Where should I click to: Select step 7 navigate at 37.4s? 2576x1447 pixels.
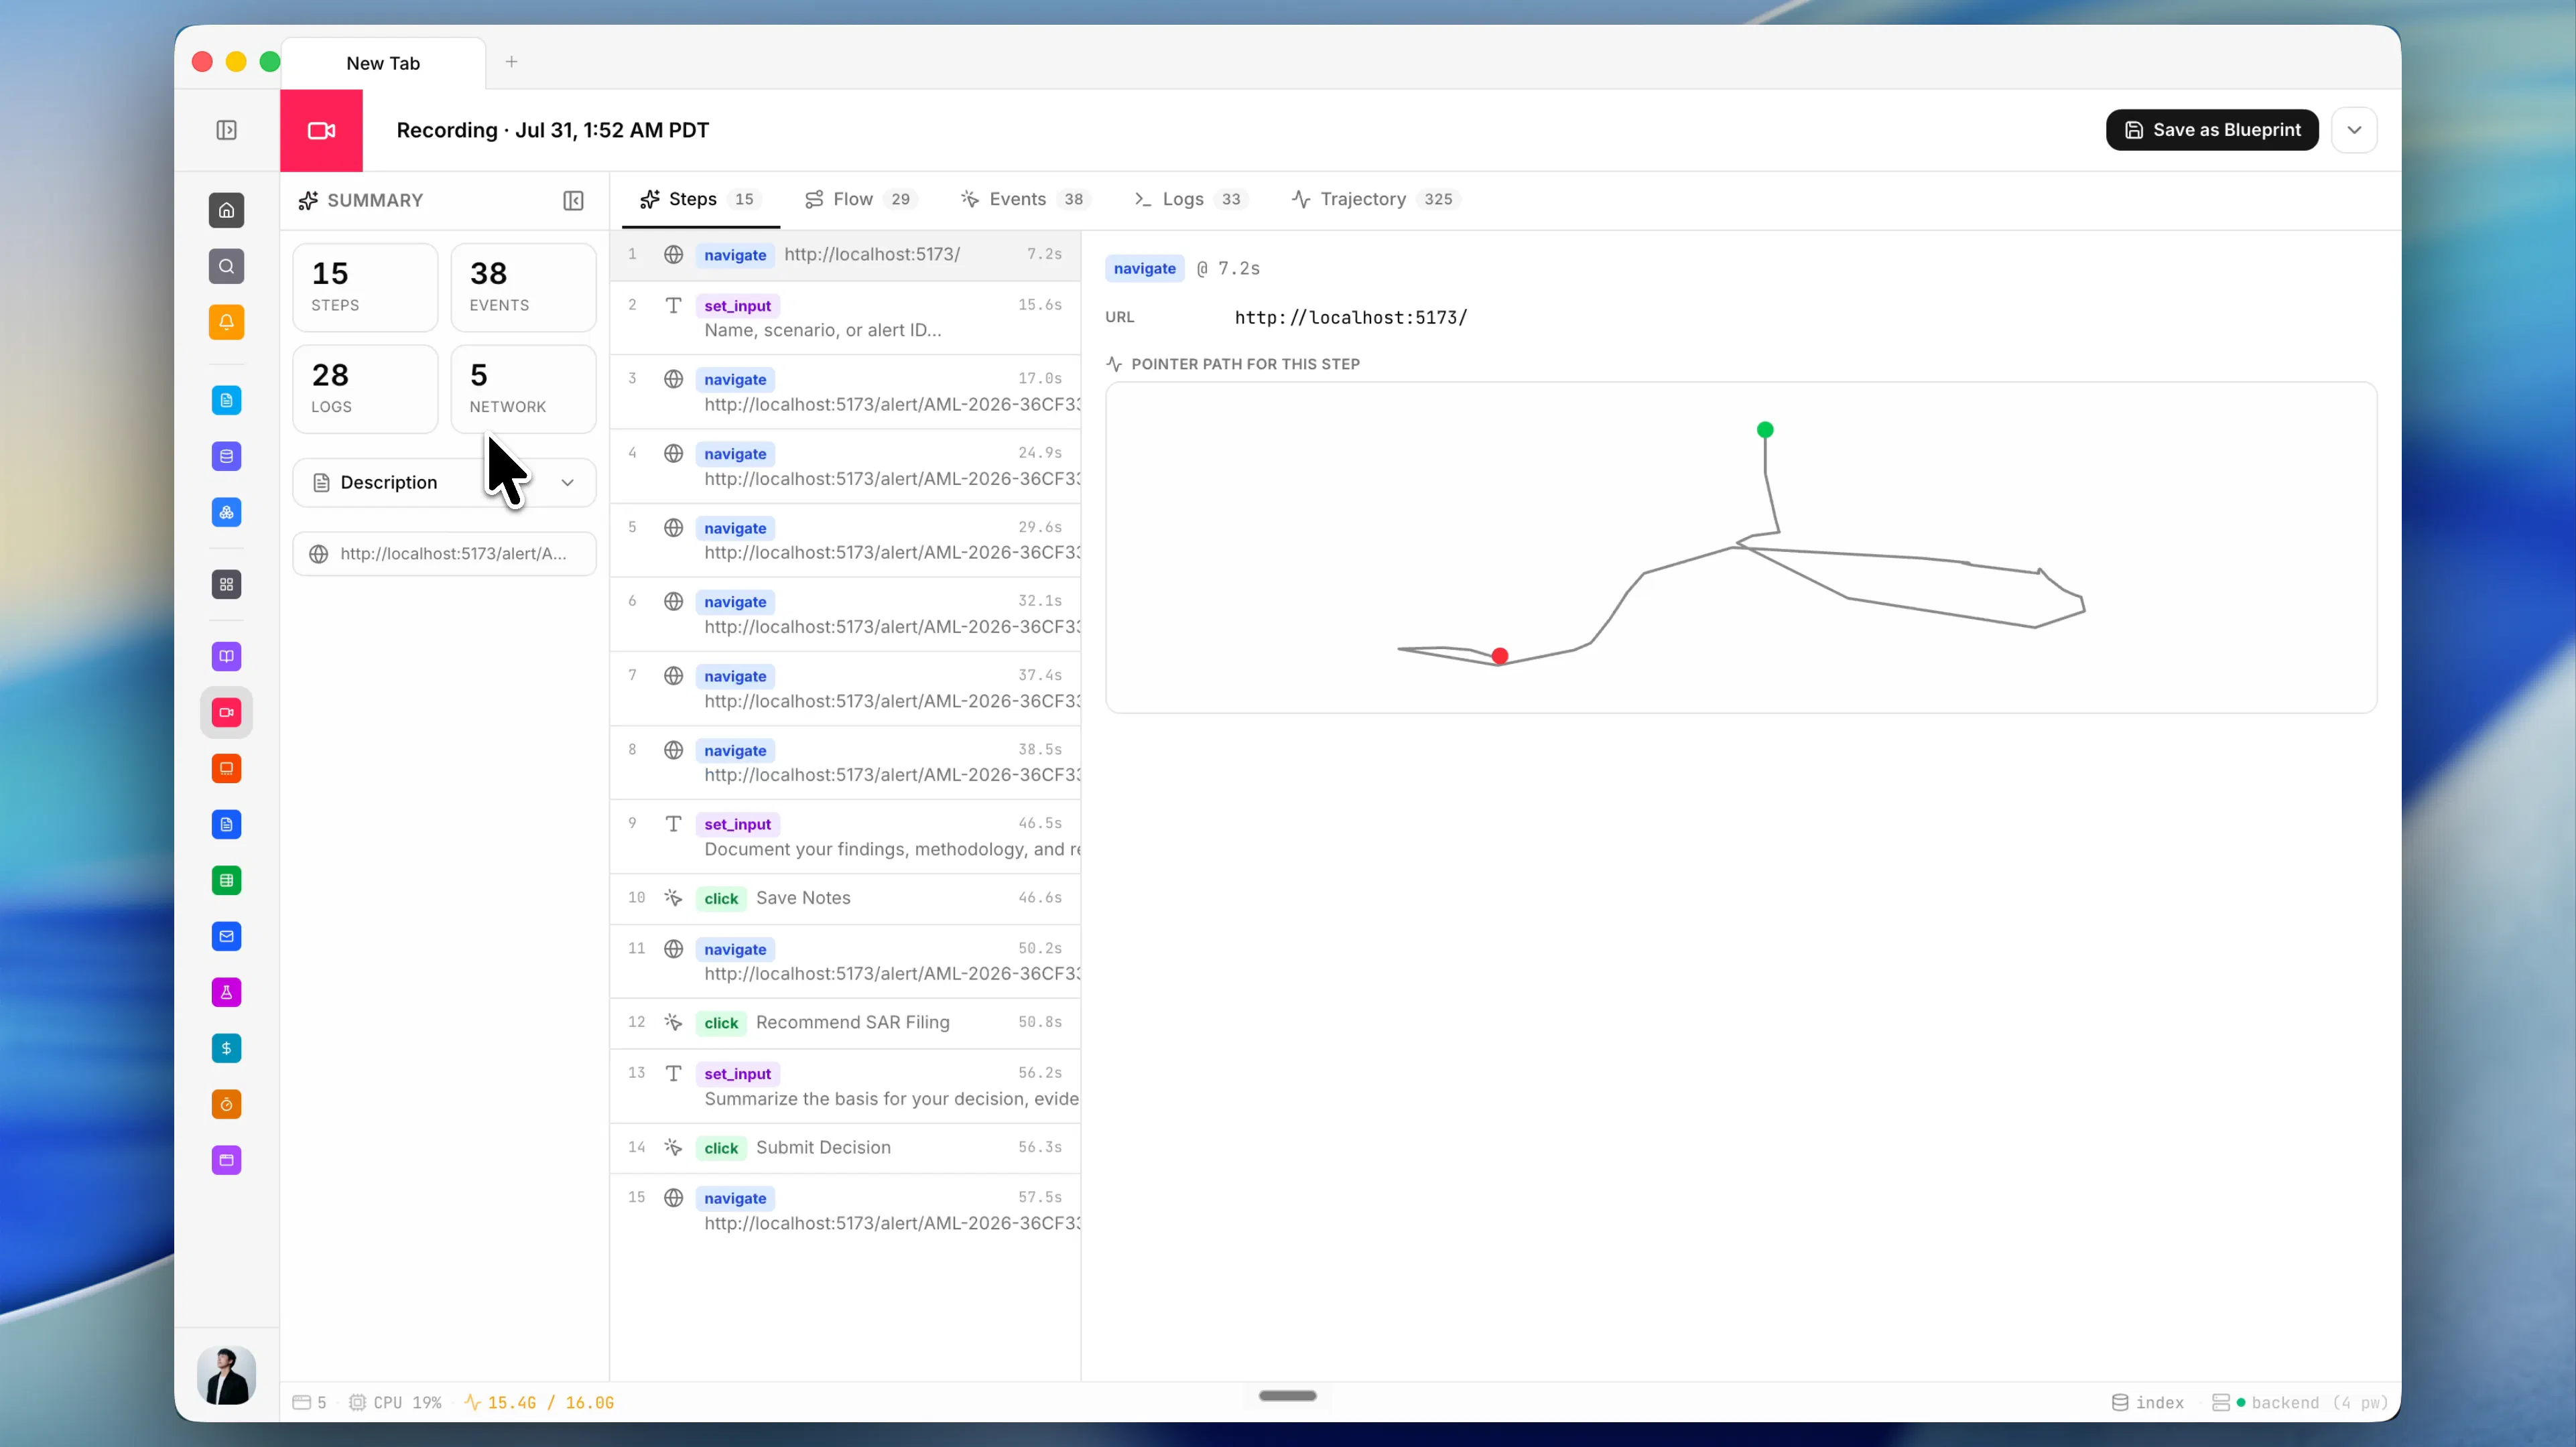tap(845, 688)
